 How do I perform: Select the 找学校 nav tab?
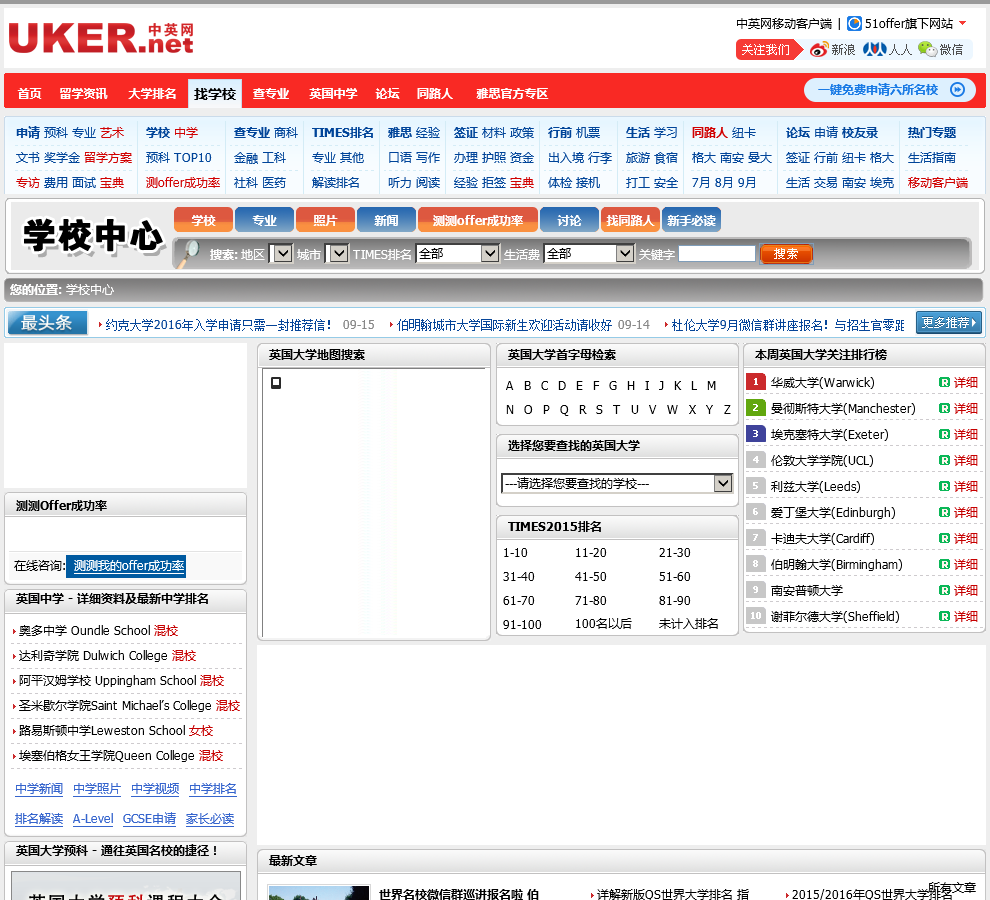click(215, 93)
